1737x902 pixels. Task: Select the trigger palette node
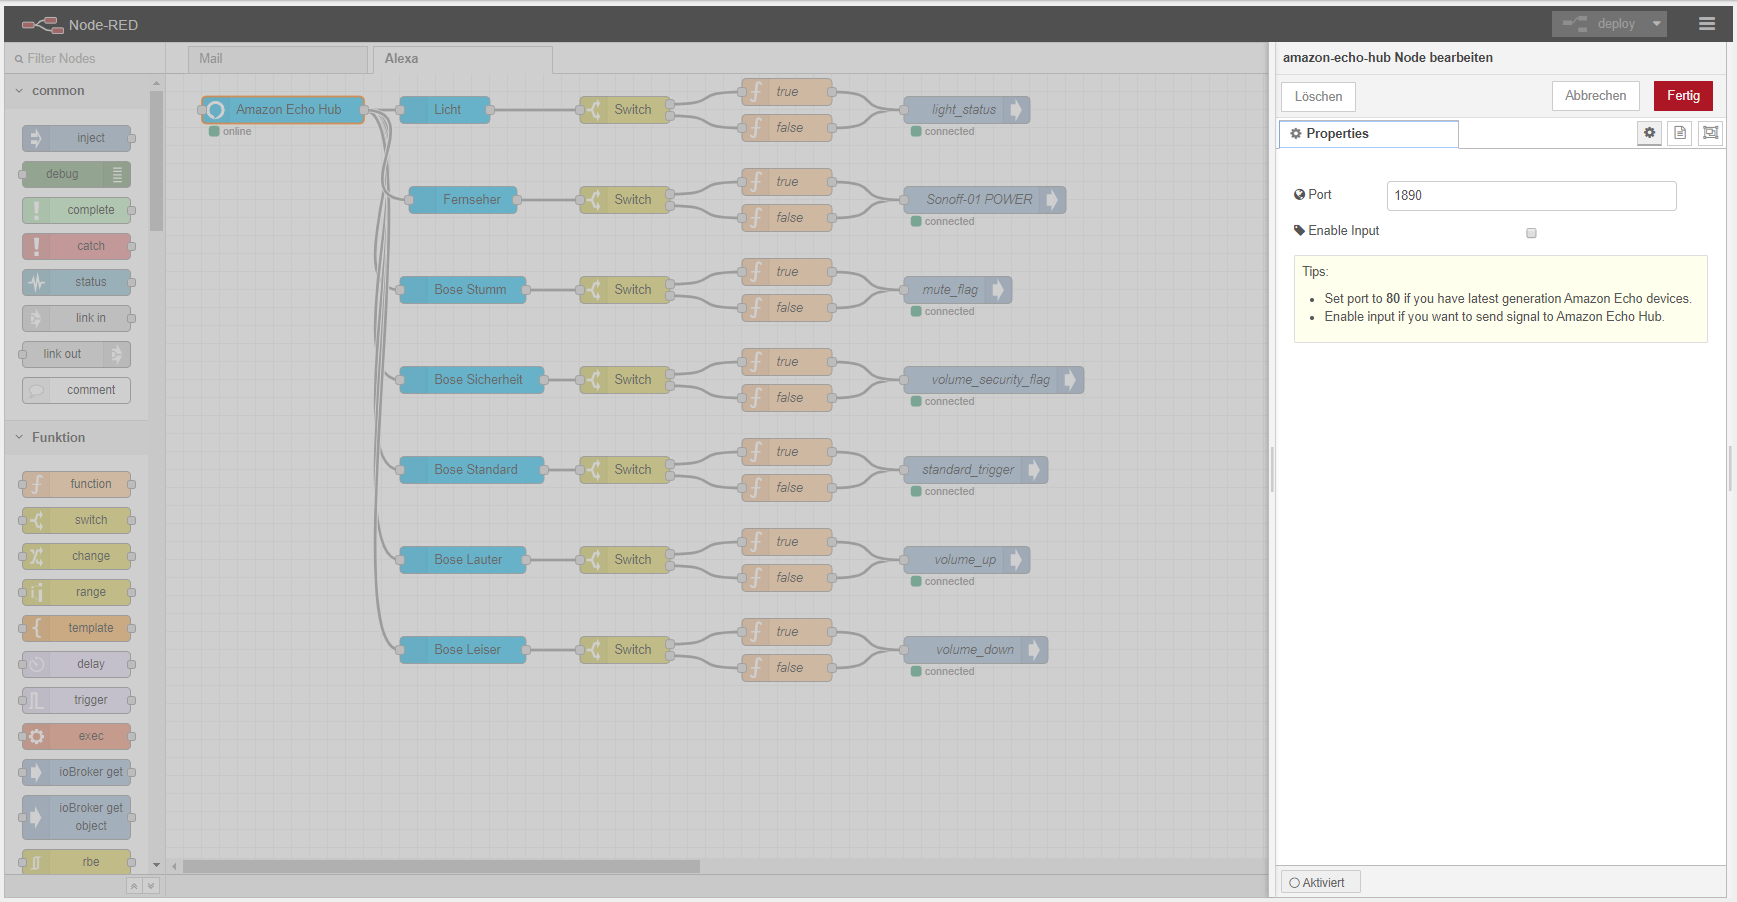coord(77,700)
